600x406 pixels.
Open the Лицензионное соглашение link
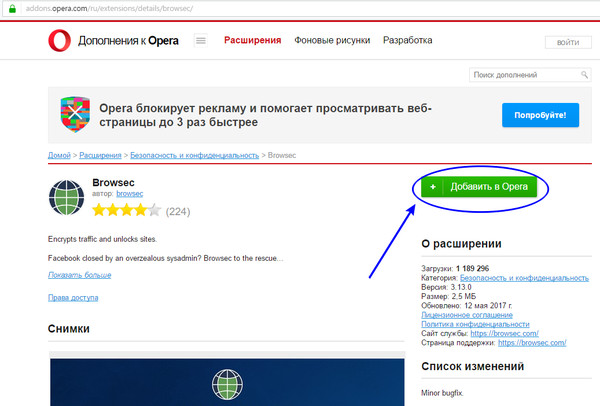(x=467, y=315)
